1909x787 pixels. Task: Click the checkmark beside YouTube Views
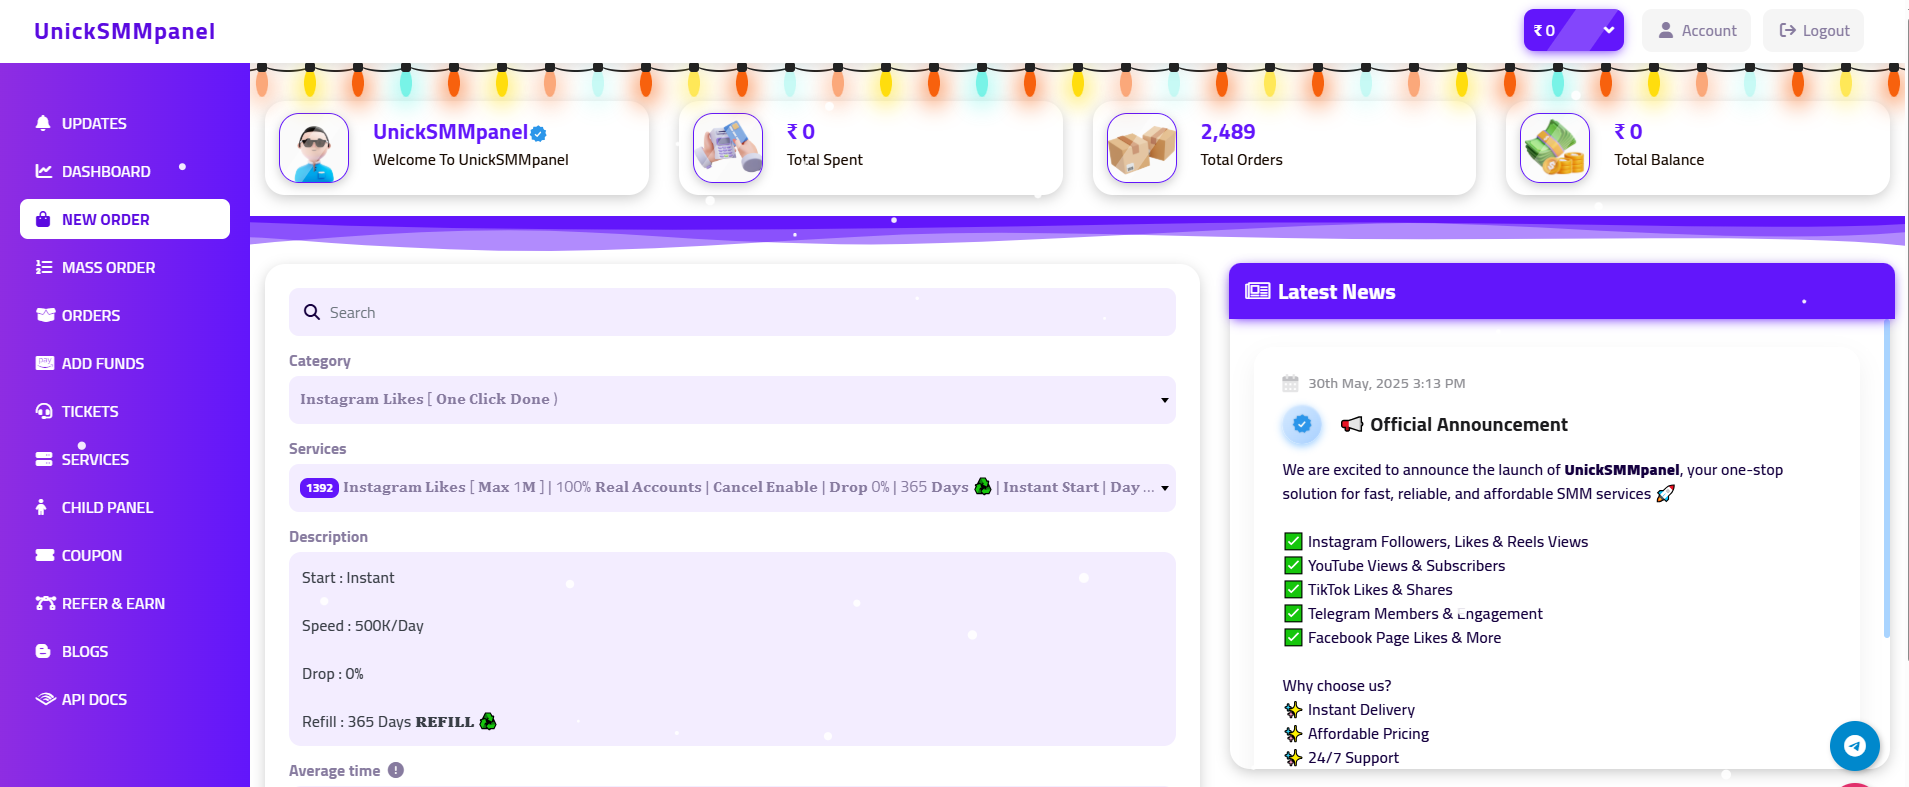1293,565
